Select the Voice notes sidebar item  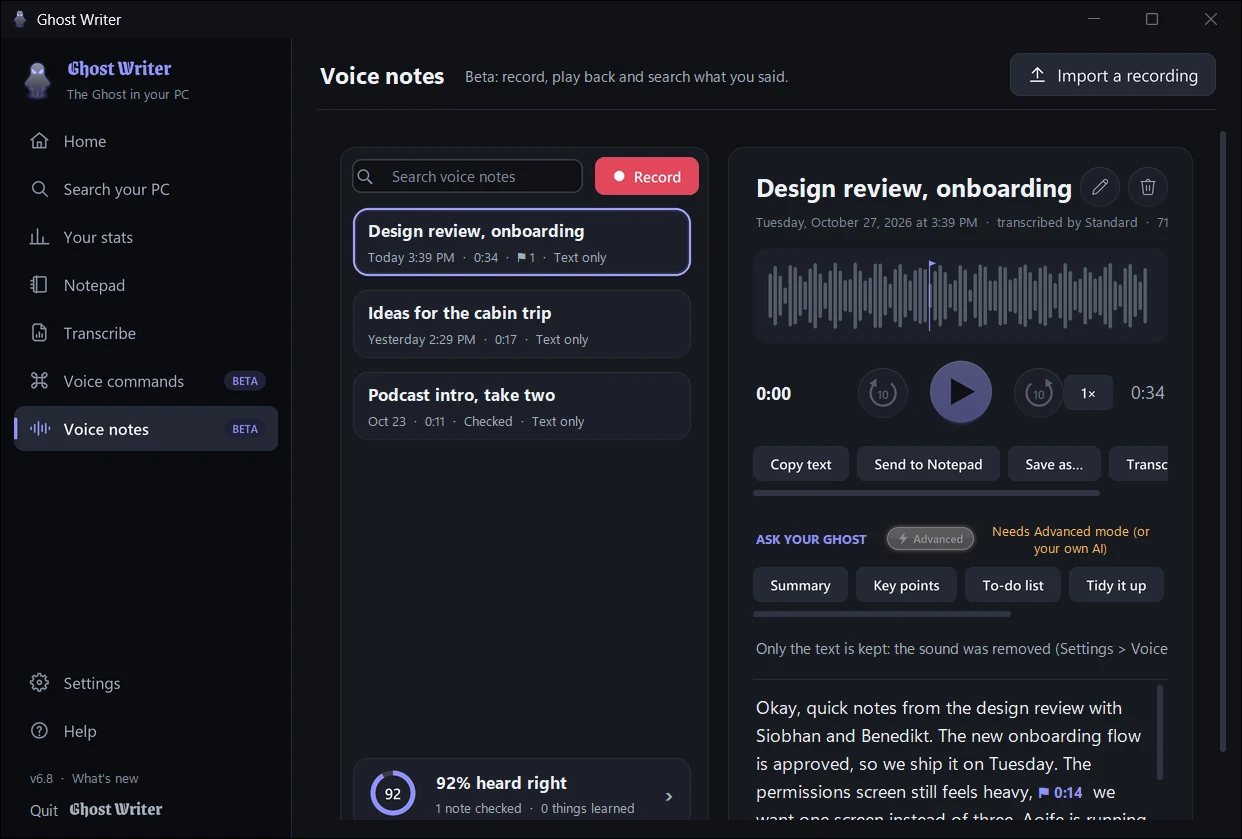[x=146, y=429]
